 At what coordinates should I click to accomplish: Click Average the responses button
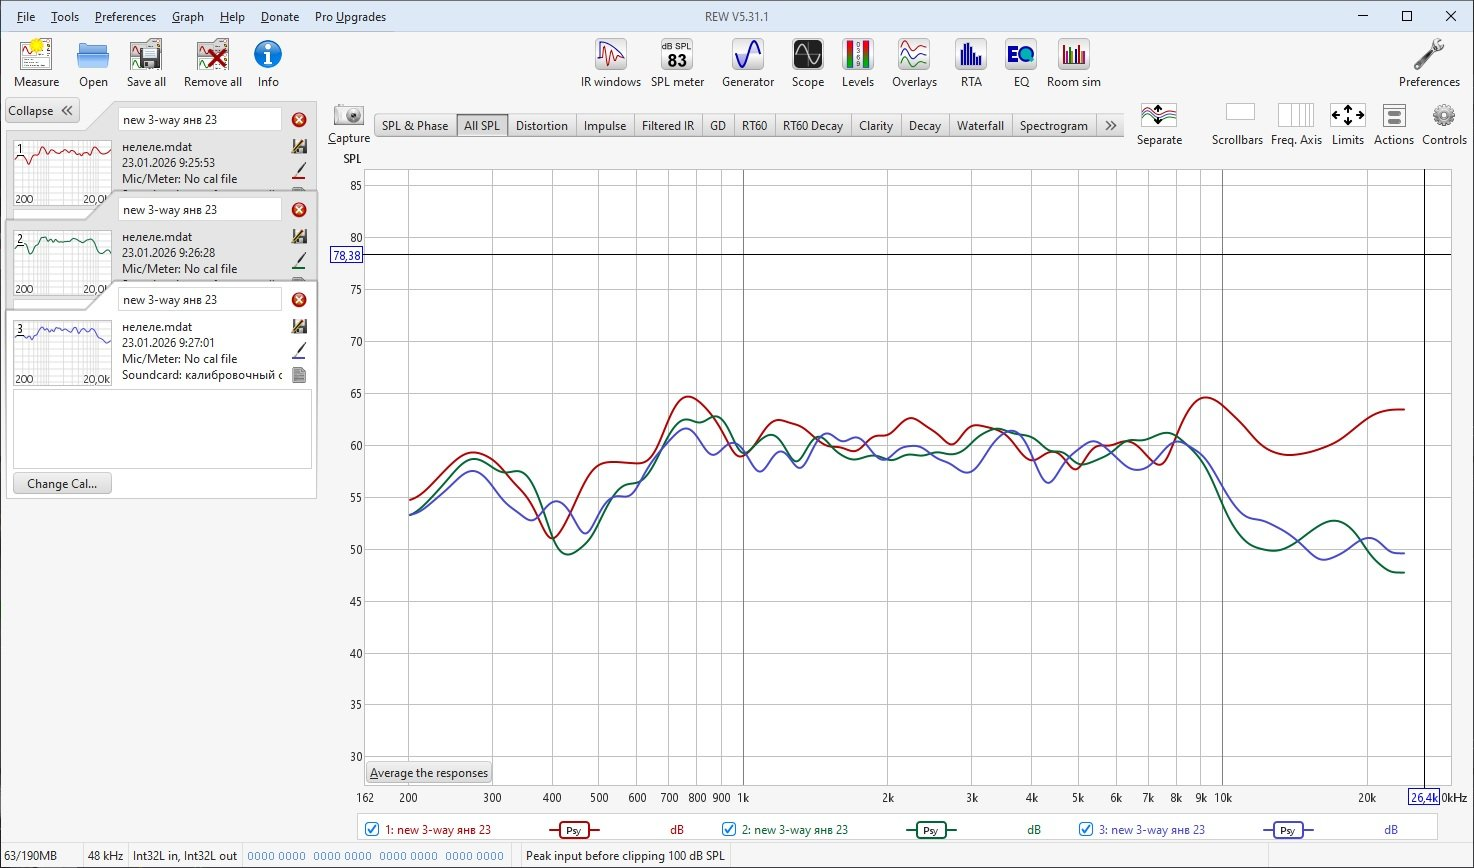[429, 773]
